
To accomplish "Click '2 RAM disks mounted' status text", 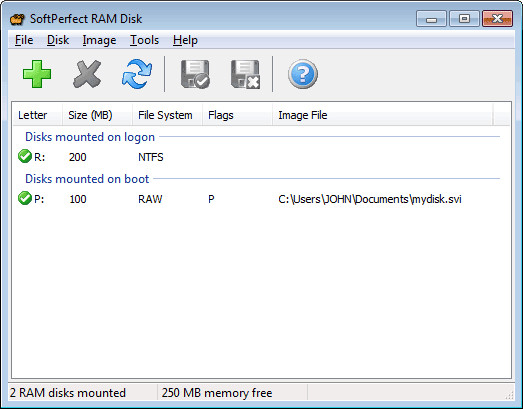I will coord(68,393).
